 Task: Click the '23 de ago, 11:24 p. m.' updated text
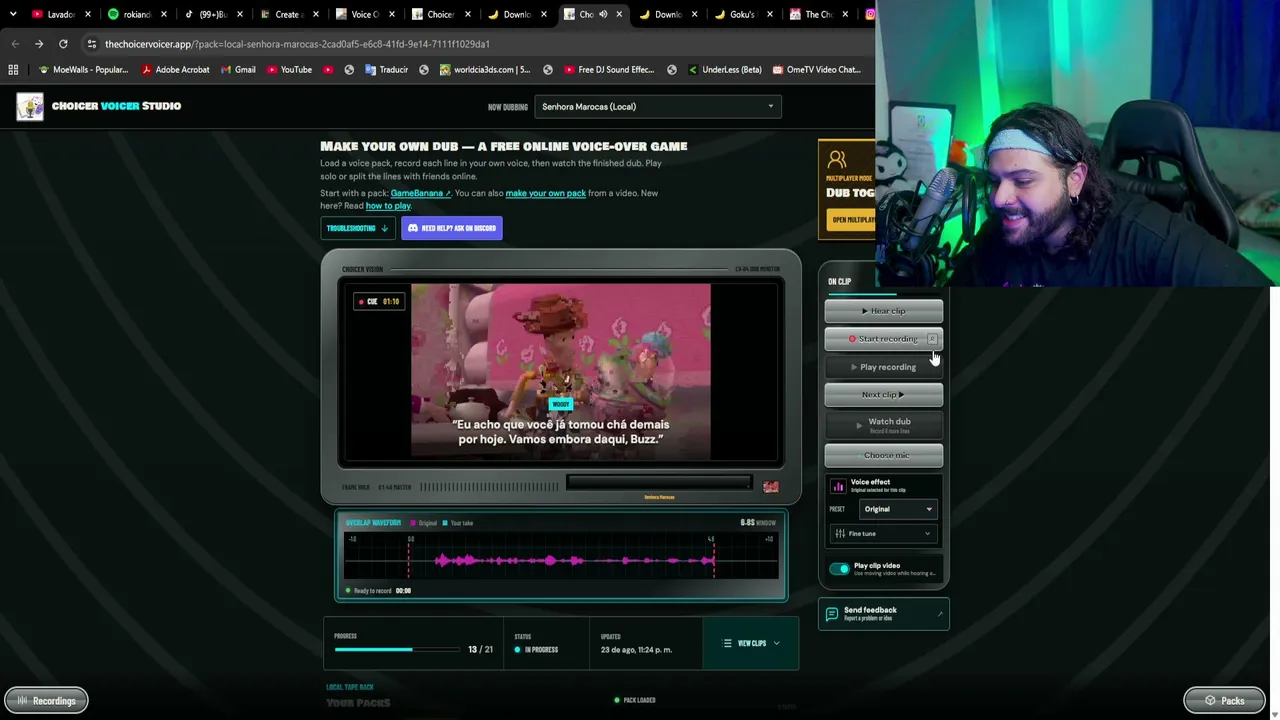tap(636, 650)
